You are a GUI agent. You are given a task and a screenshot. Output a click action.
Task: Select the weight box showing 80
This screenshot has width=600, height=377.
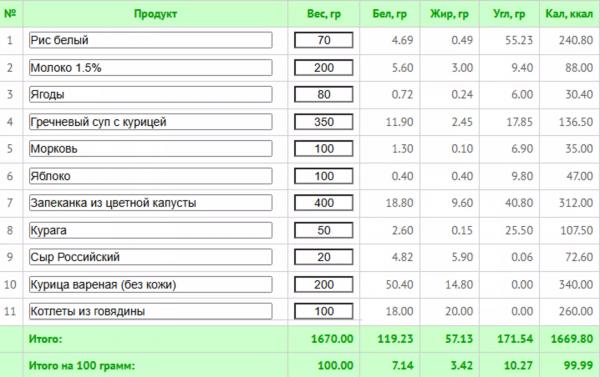[324, 95]
